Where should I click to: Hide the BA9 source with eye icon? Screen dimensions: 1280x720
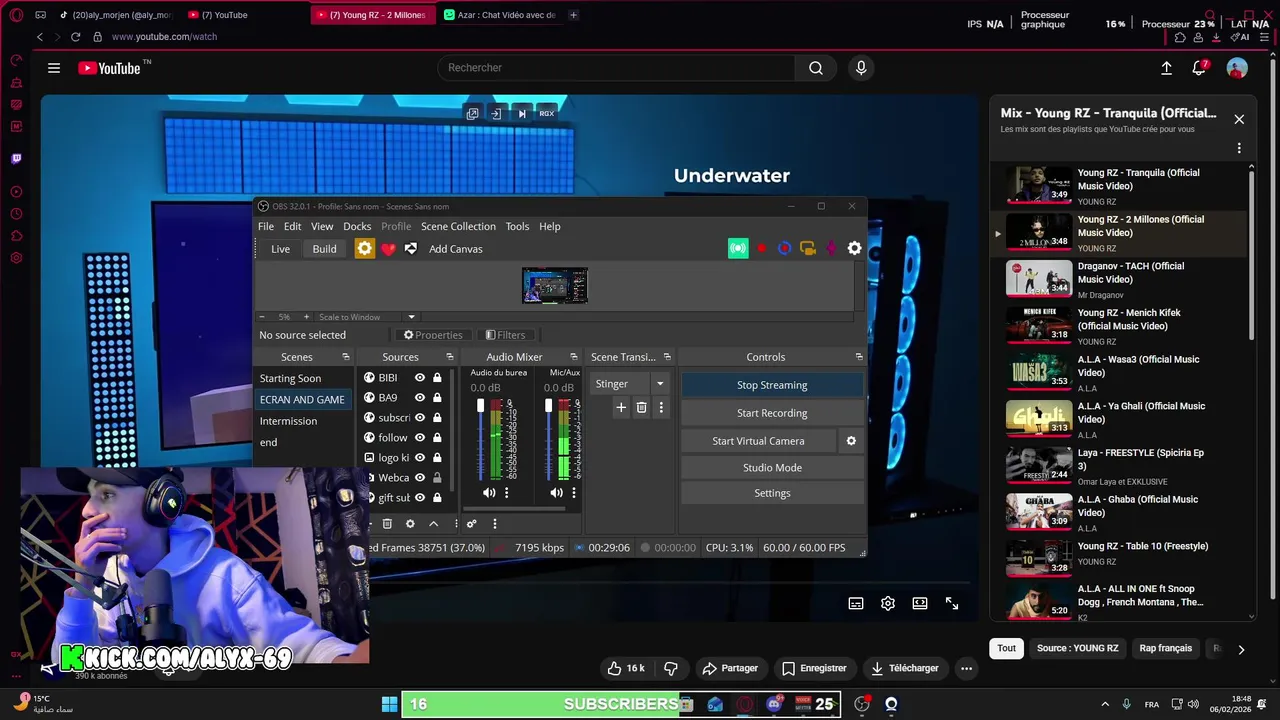pyautogui.click(x=420, y=398)
